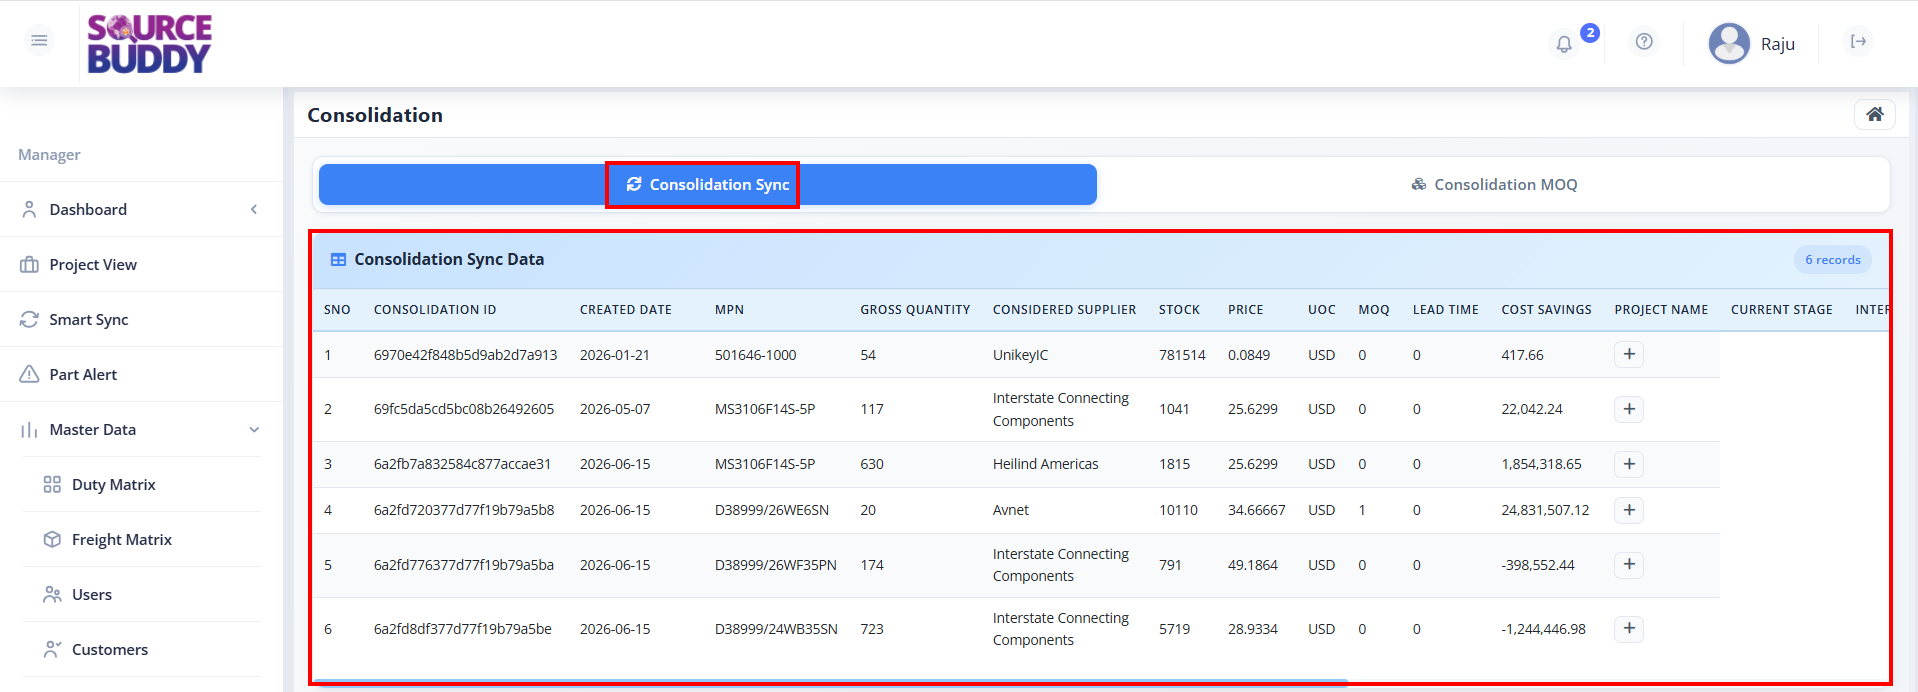Click the Users people icon

52,594
